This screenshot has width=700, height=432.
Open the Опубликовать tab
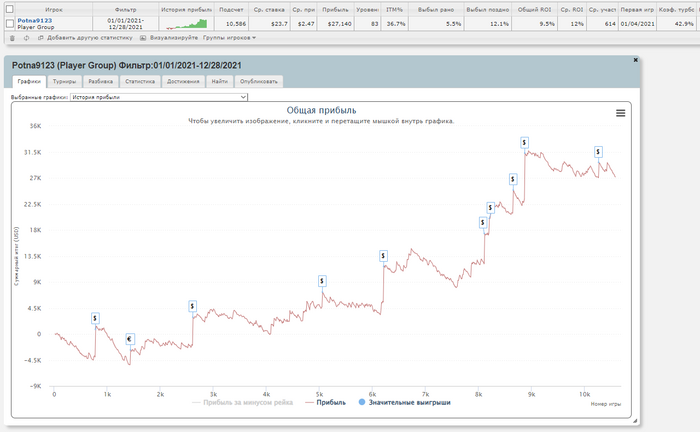click(x=258, y=81)
